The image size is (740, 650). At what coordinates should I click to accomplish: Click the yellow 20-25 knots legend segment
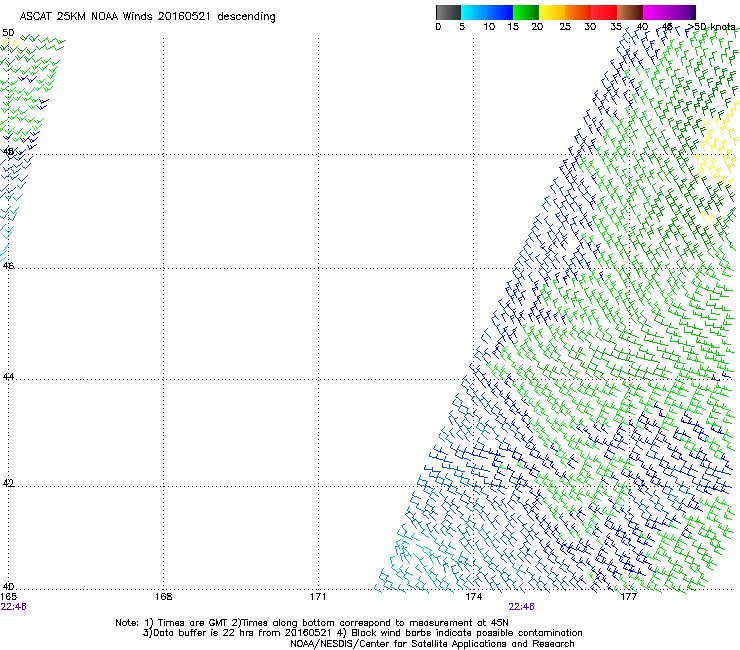click(x=552, y=12)
